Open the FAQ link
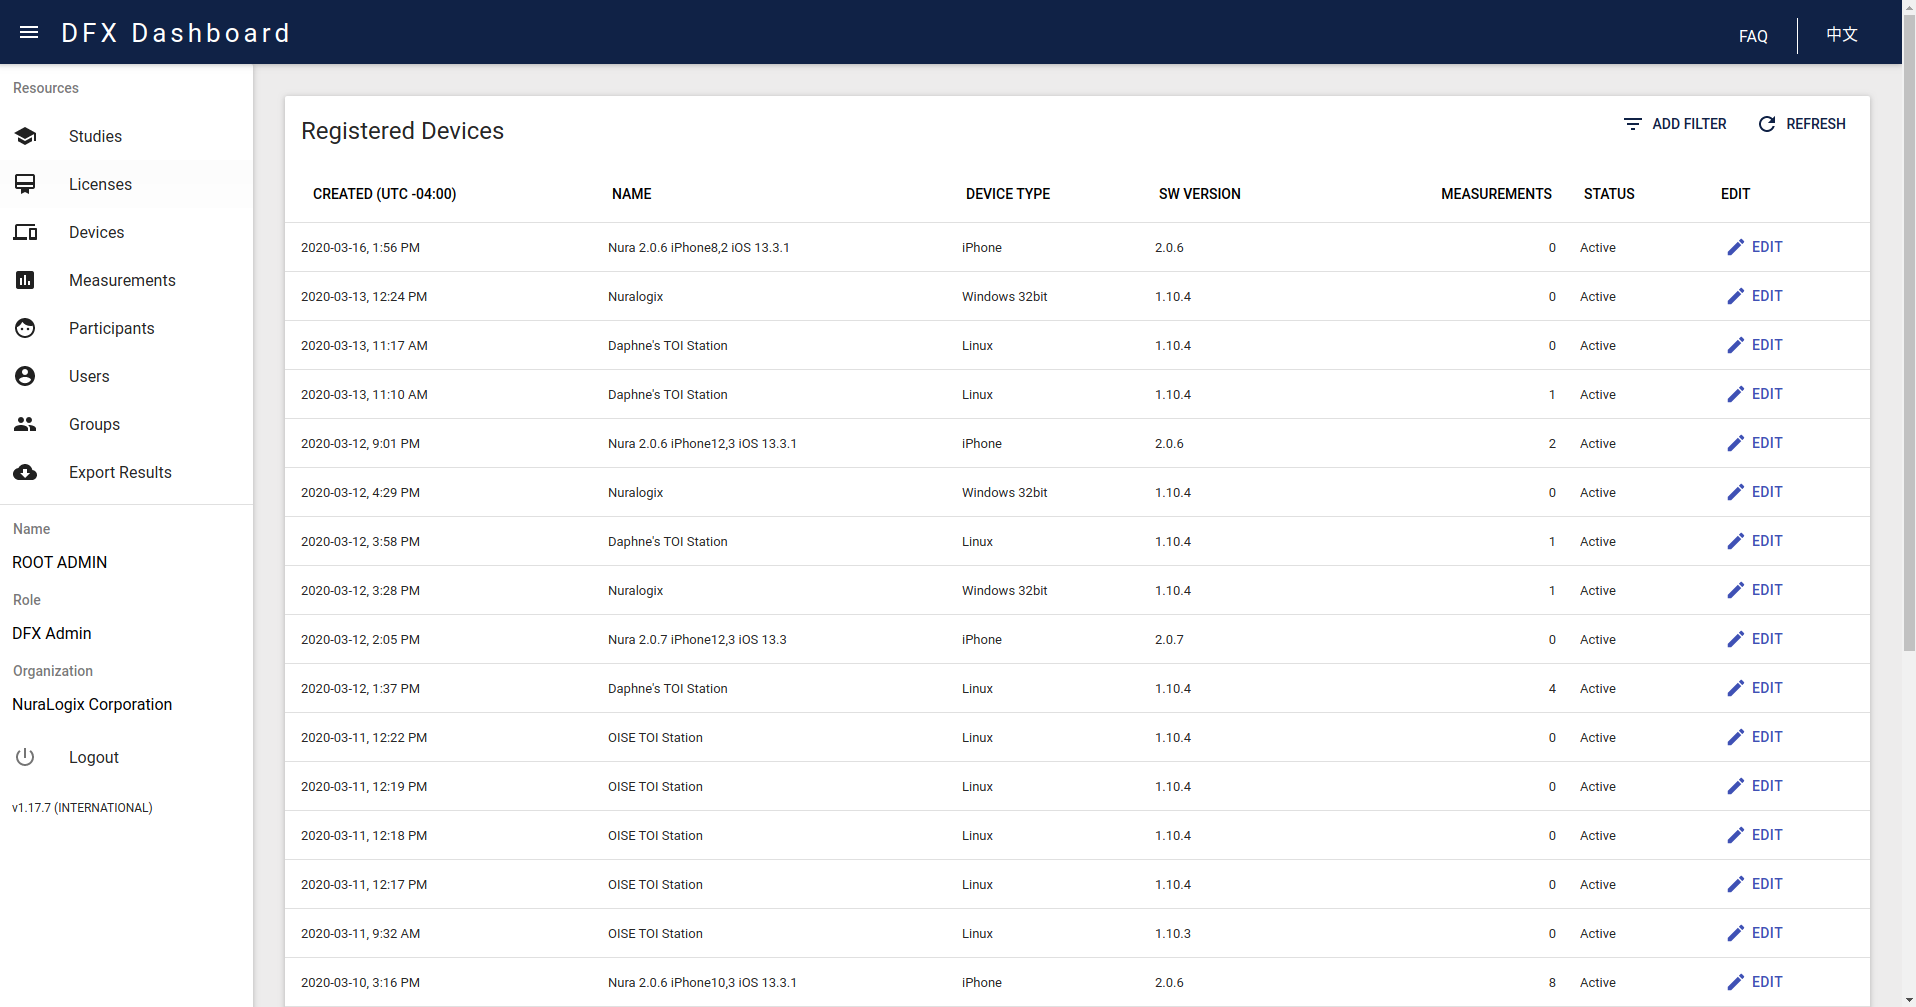The image size is (1916, 1007). 1753,36
